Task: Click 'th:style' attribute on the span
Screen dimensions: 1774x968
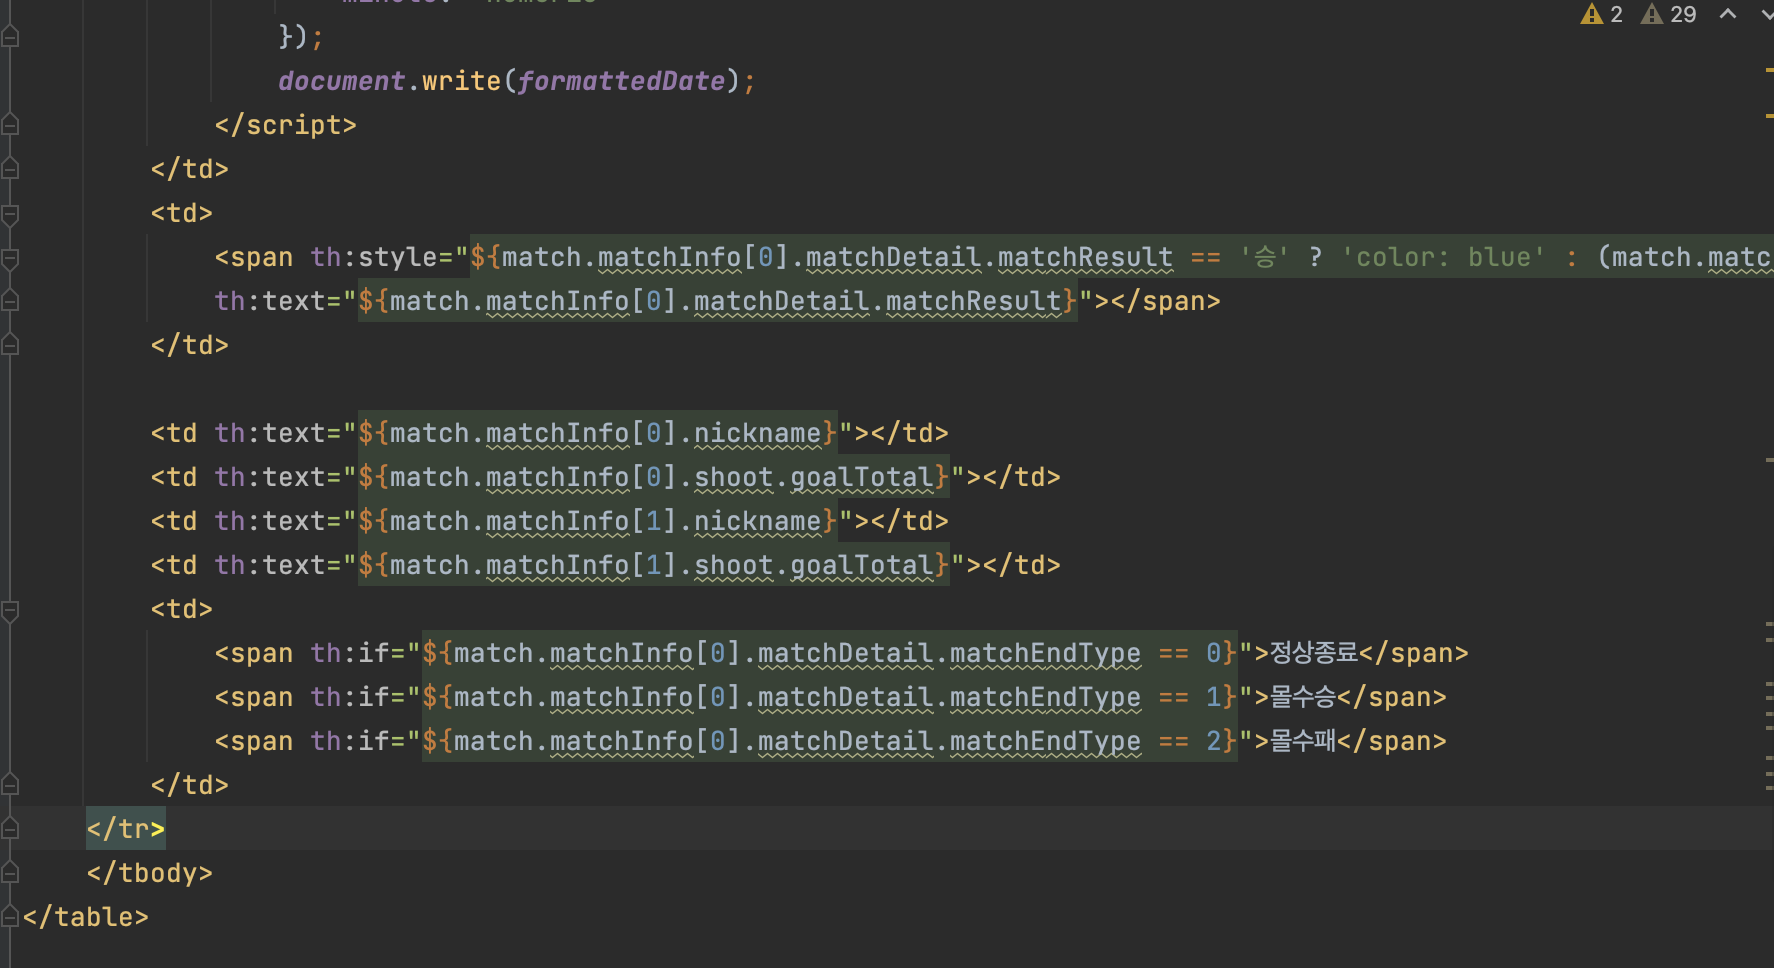Action: pos(373,257)
